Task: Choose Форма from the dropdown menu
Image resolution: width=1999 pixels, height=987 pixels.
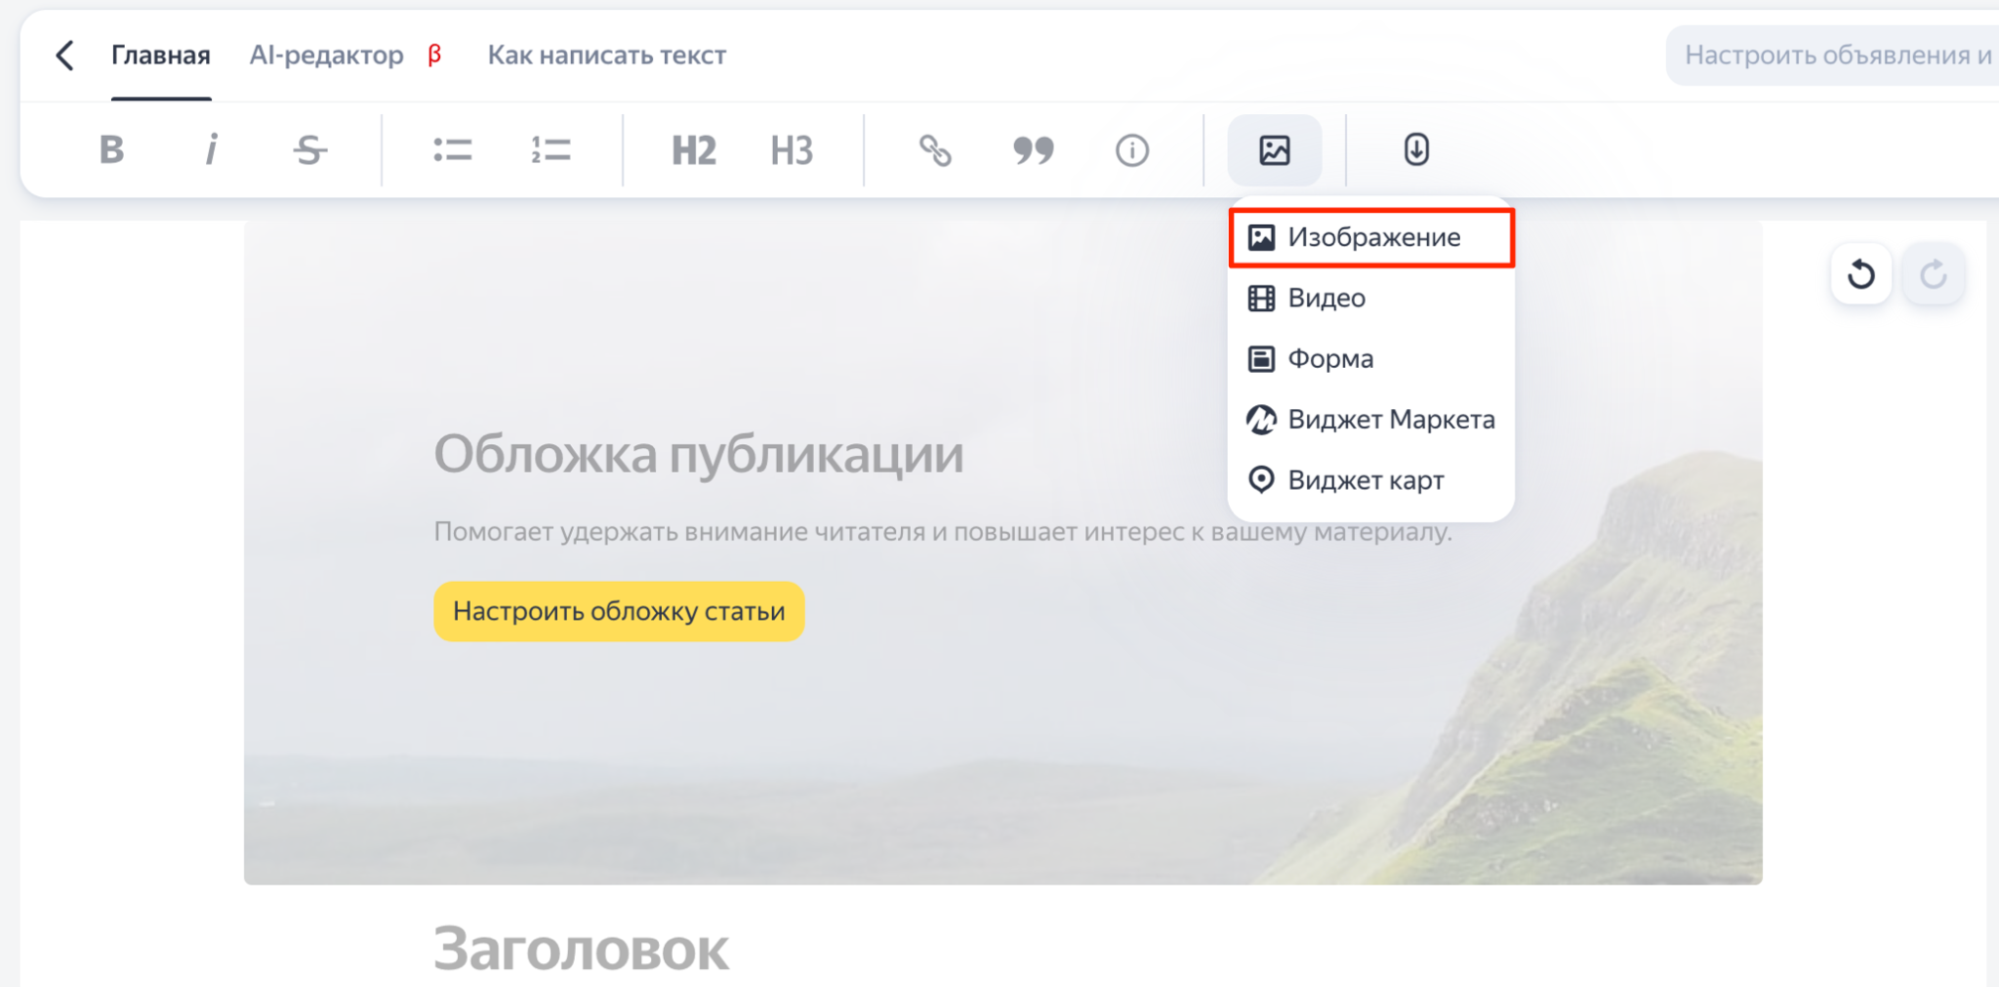Action: 1372,359
